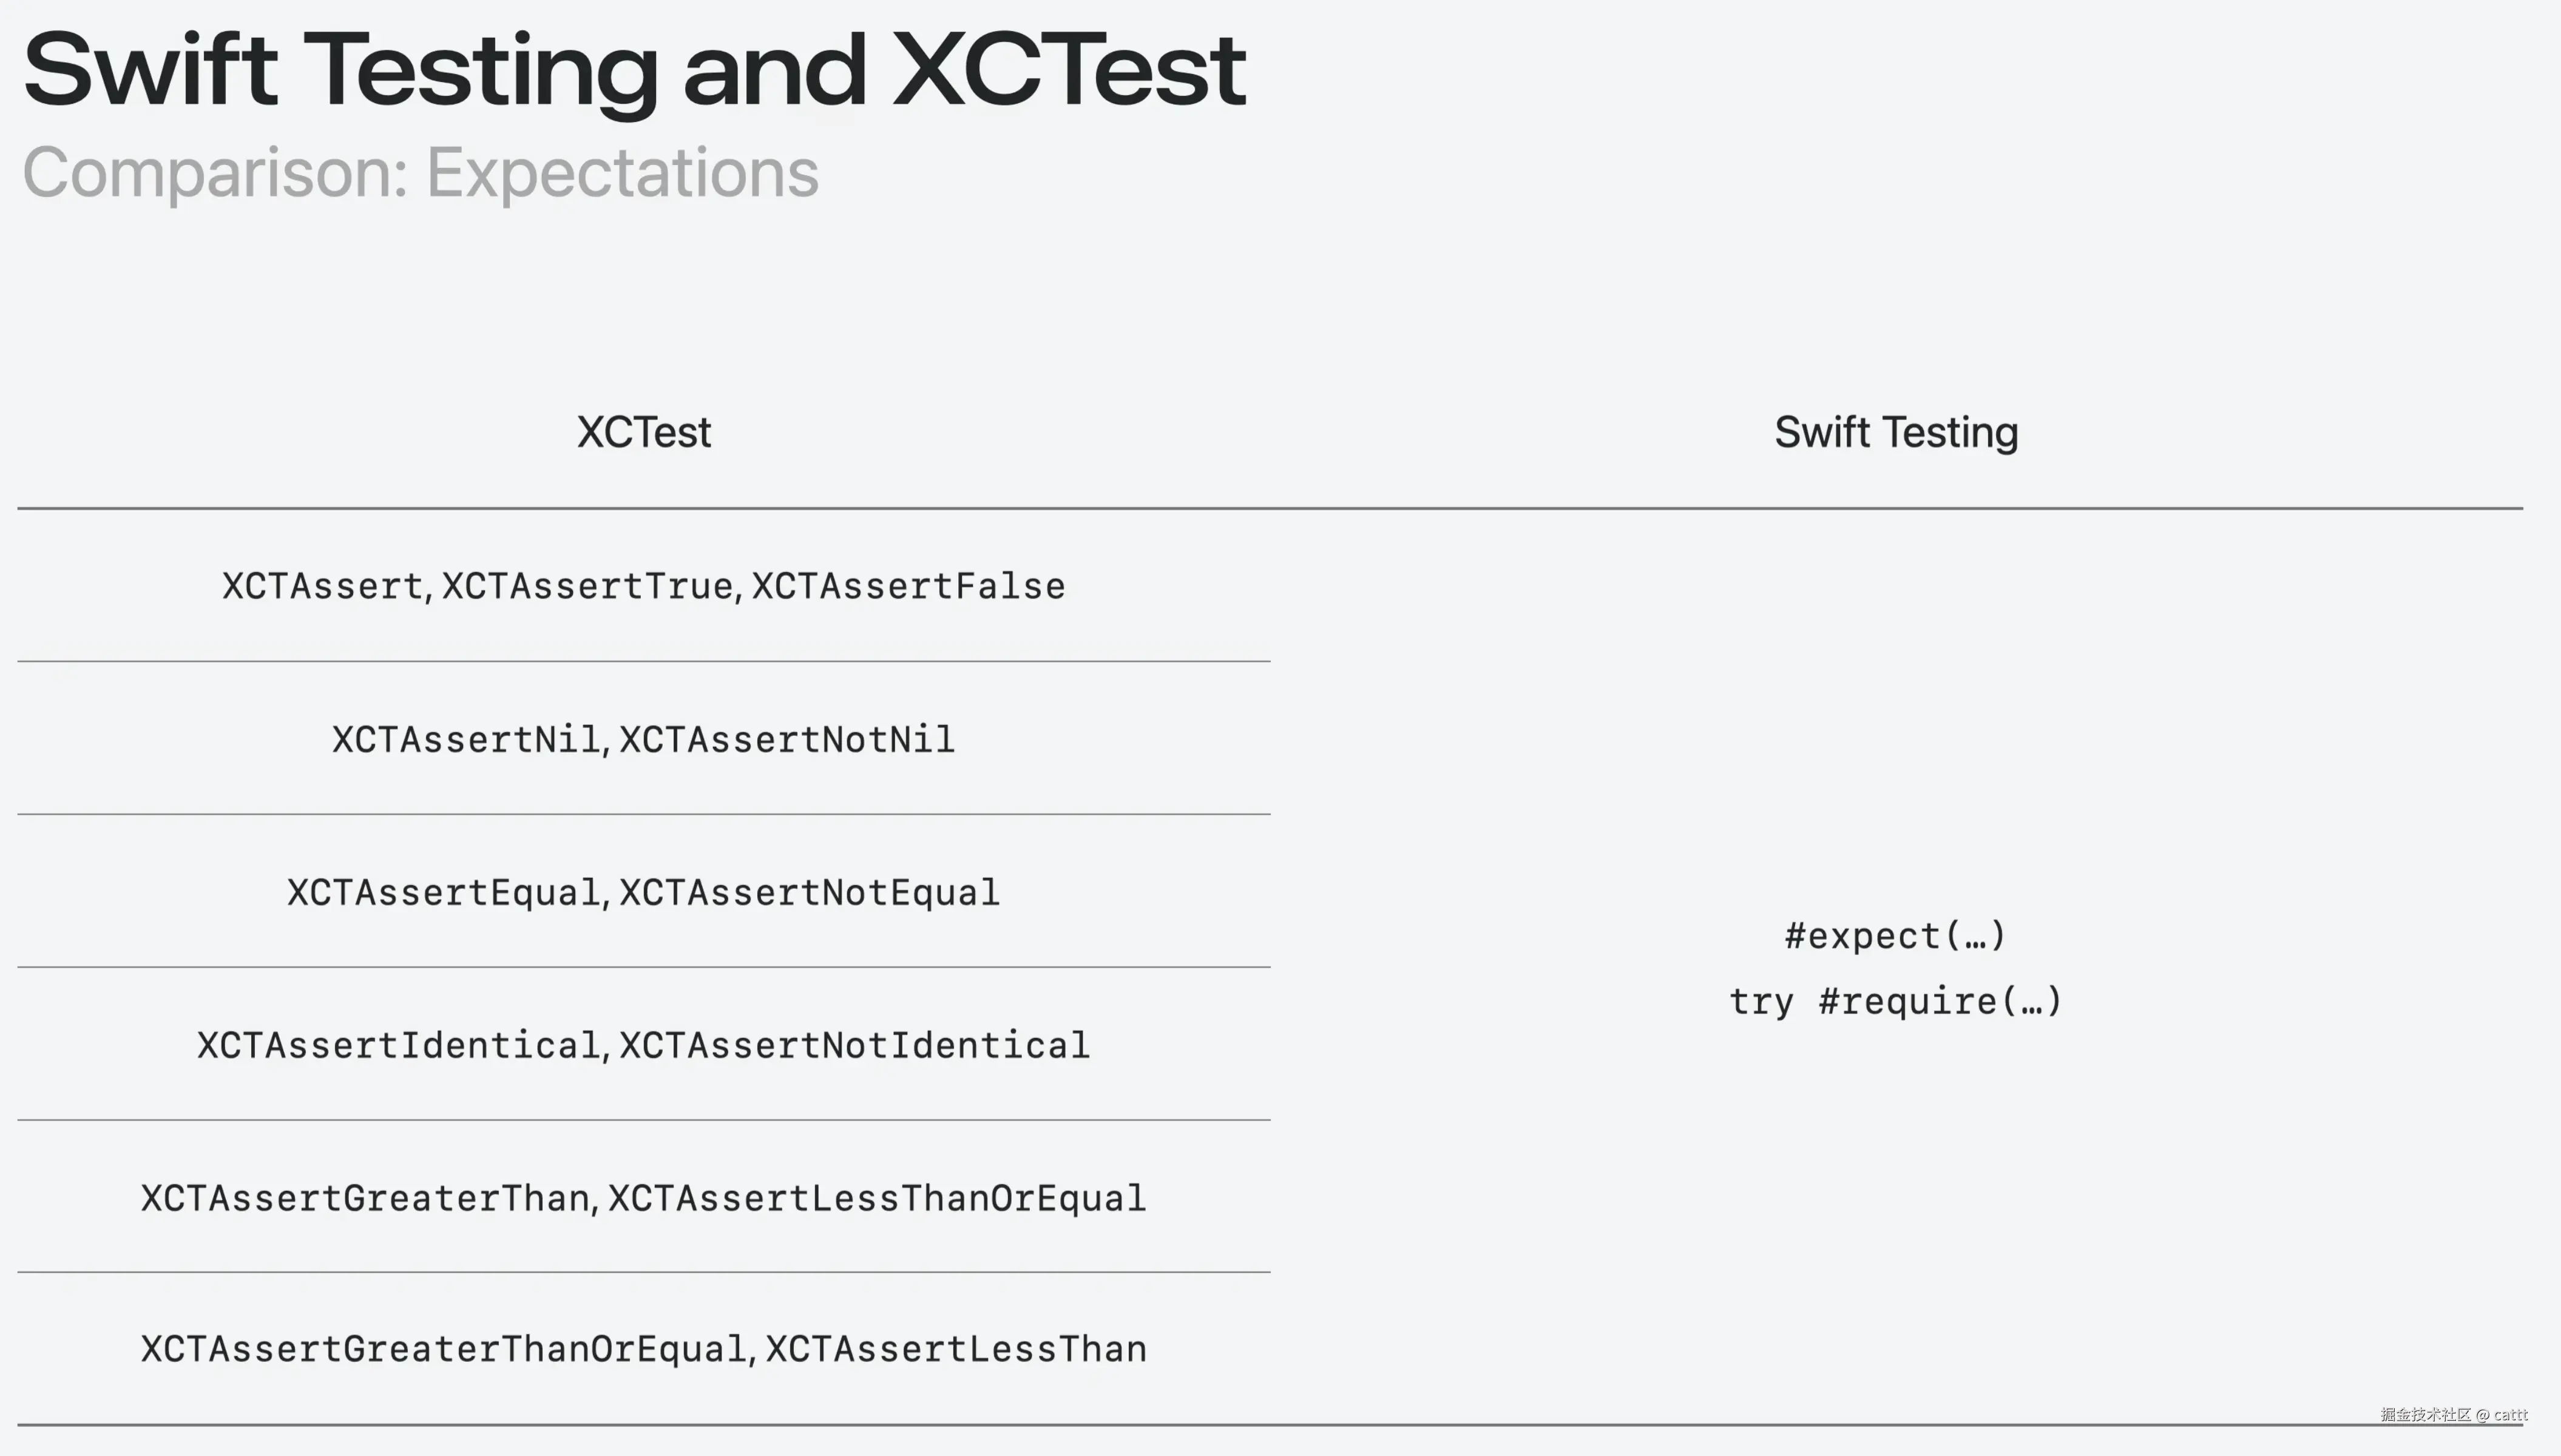Select the "try #require(…)" text
The height and width of the screenshot is (1456, 2561).
tap(1895, 1001)
